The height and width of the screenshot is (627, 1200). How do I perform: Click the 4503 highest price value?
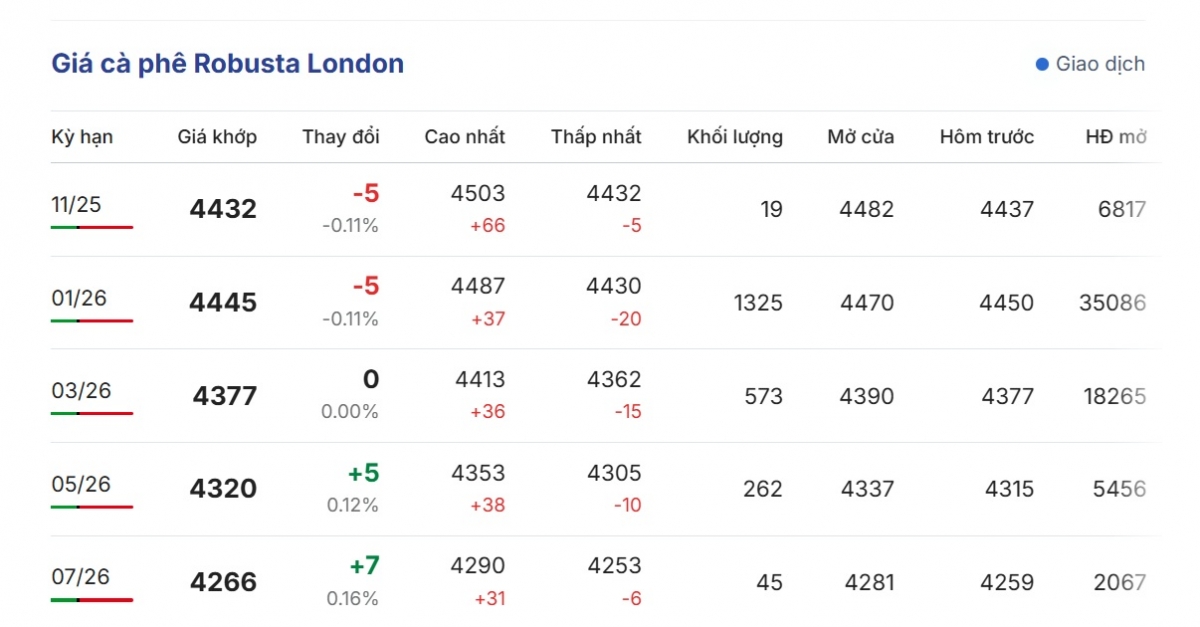478,194
